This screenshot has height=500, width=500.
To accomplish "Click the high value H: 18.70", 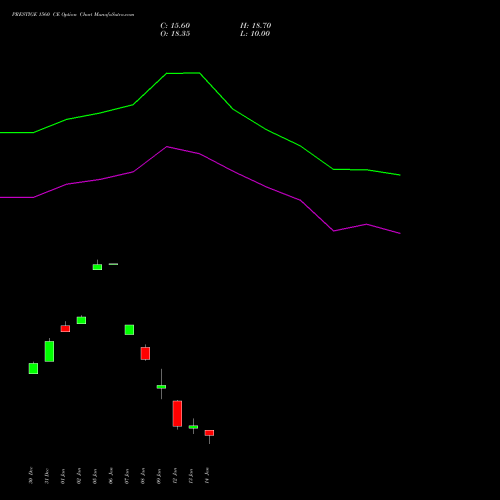I will point(255,26).
